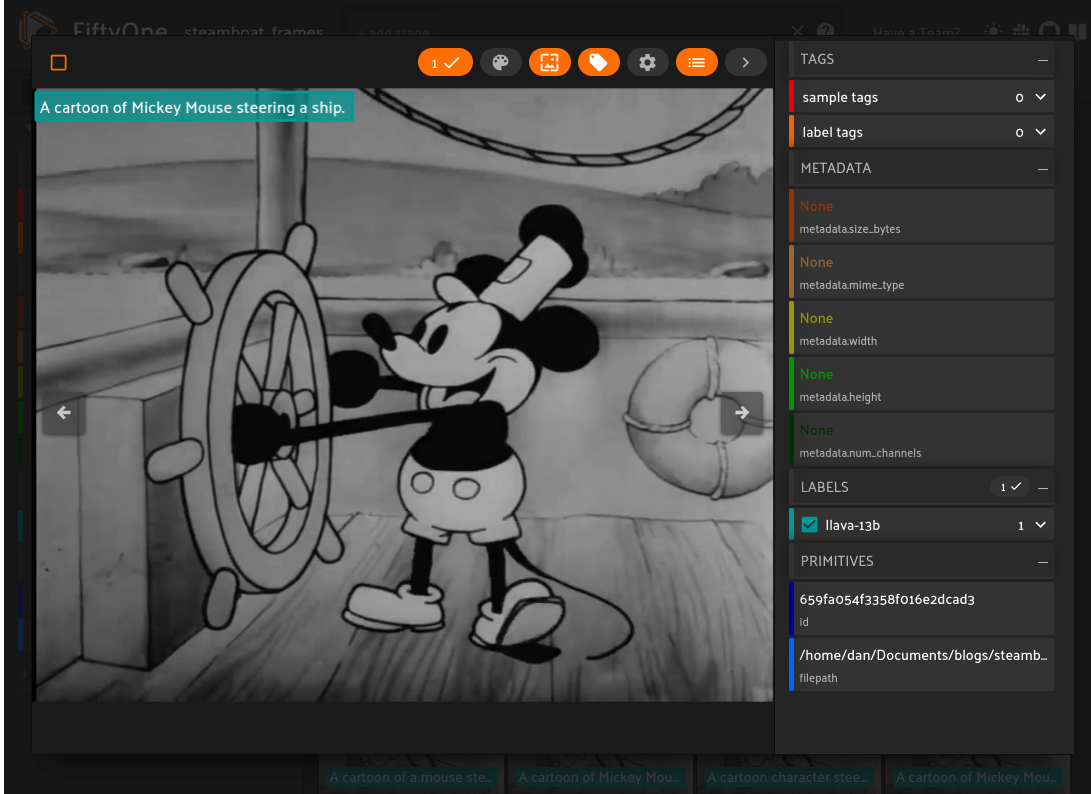Image resolution: width=1091 pixels, height=794 pixels.
Task: Open the tag sample icon
Action: [x=598, y=63]
